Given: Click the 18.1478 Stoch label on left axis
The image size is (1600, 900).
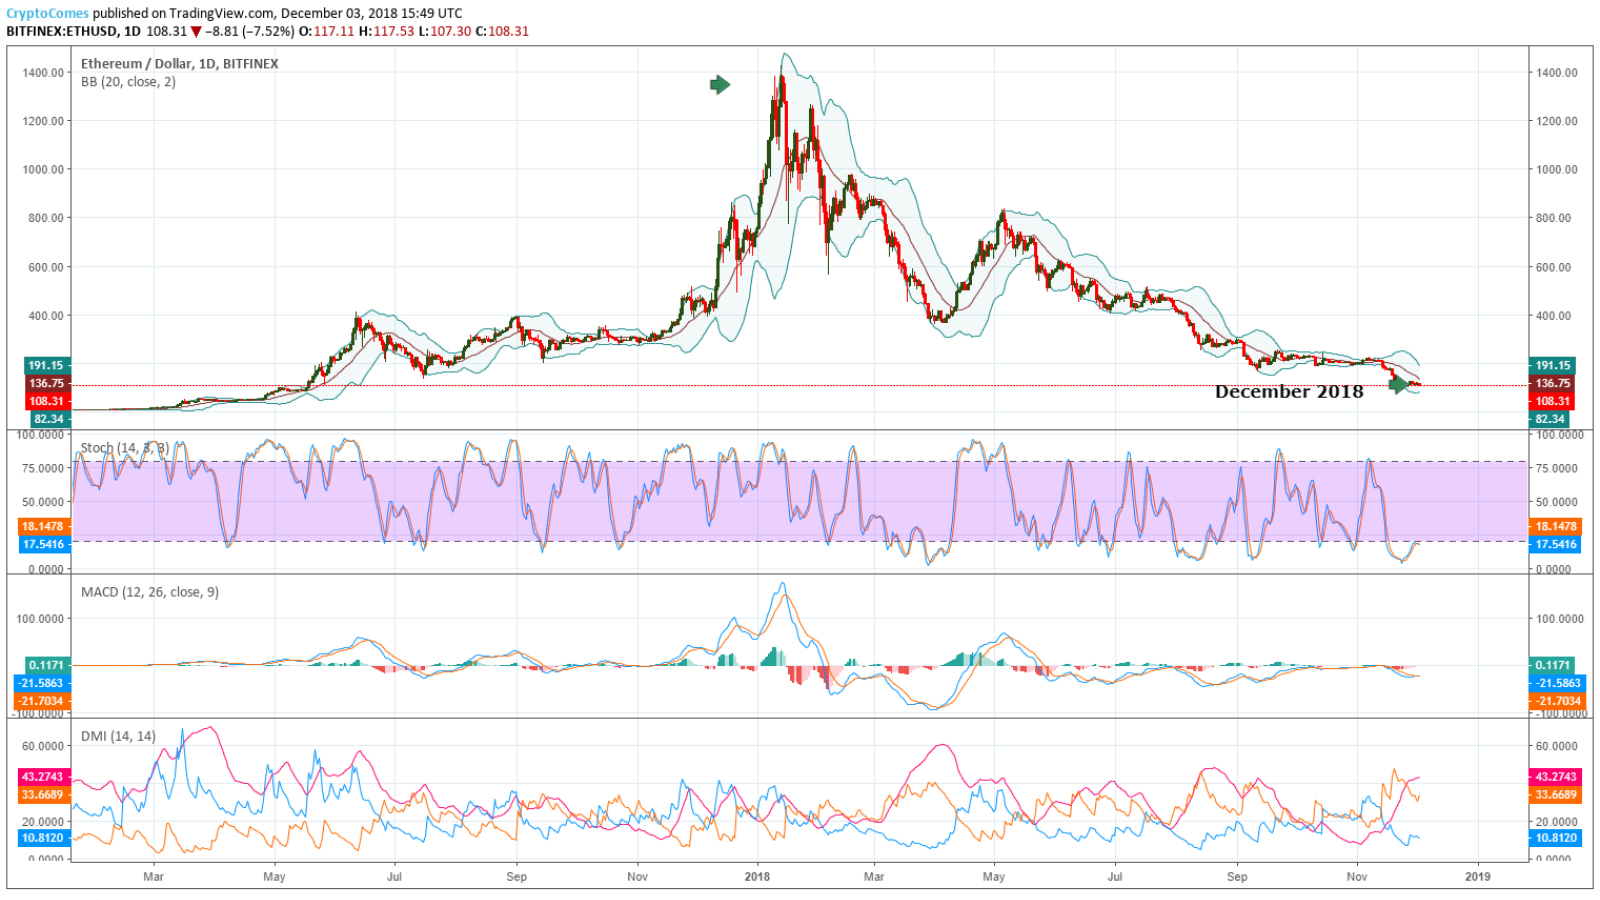Looking at the screenshot, I should point(43,526).
